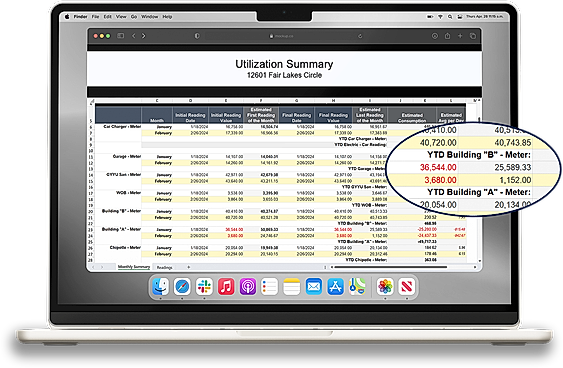Screen dimensions: 563x368
Task: Go back in Safari
Action: coord(134,36)
